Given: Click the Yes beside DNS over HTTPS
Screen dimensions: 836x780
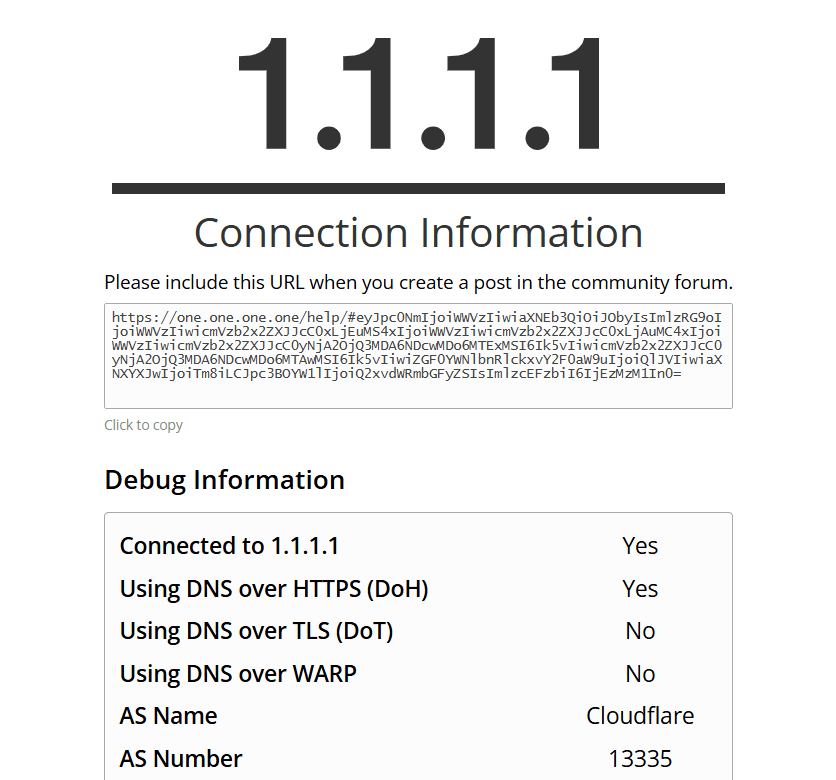Looking at the screenshot, I should tap(640, 588).
